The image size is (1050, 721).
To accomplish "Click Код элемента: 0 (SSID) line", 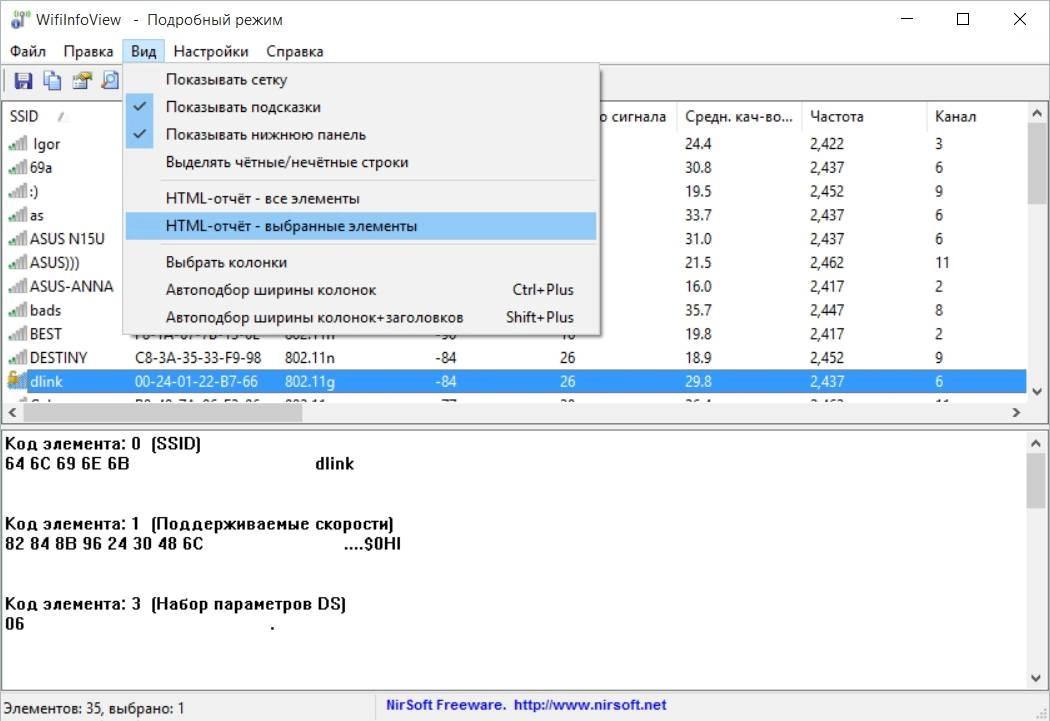I will [x=103, y=444].
